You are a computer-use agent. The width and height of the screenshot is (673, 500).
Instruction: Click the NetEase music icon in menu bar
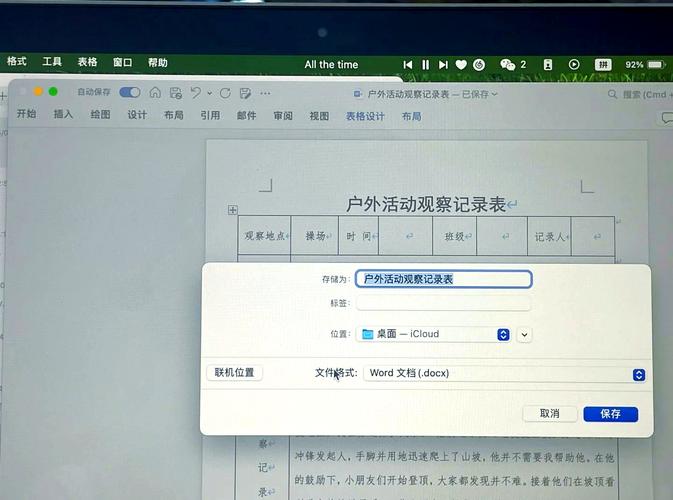[479, 65]
